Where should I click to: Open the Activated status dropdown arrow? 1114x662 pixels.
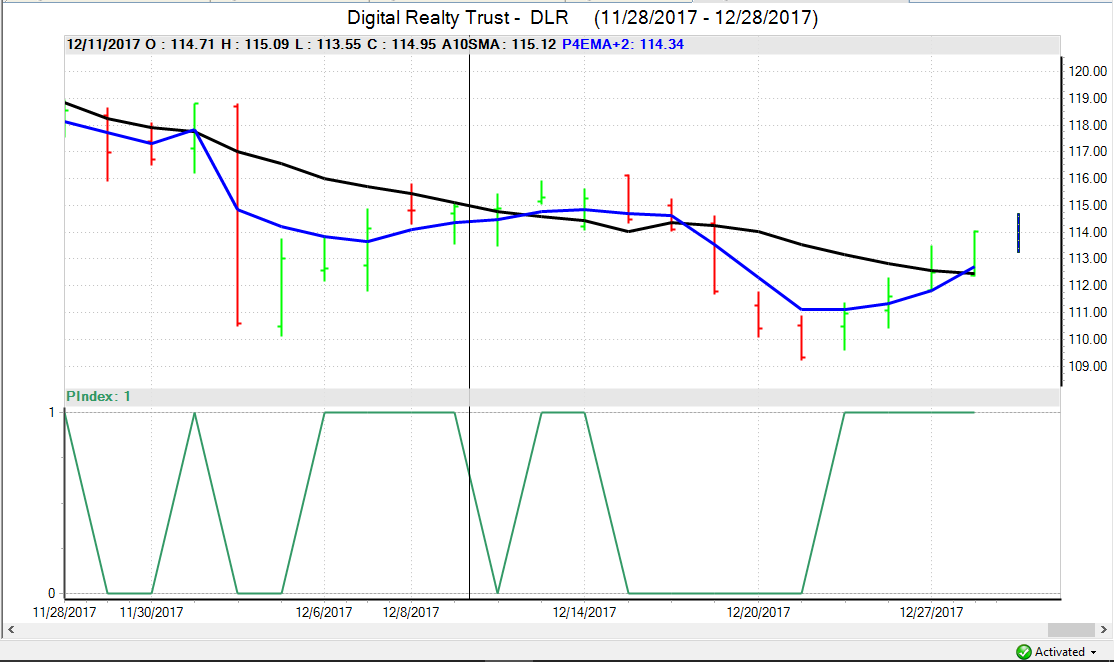(x=1093, y=653)
